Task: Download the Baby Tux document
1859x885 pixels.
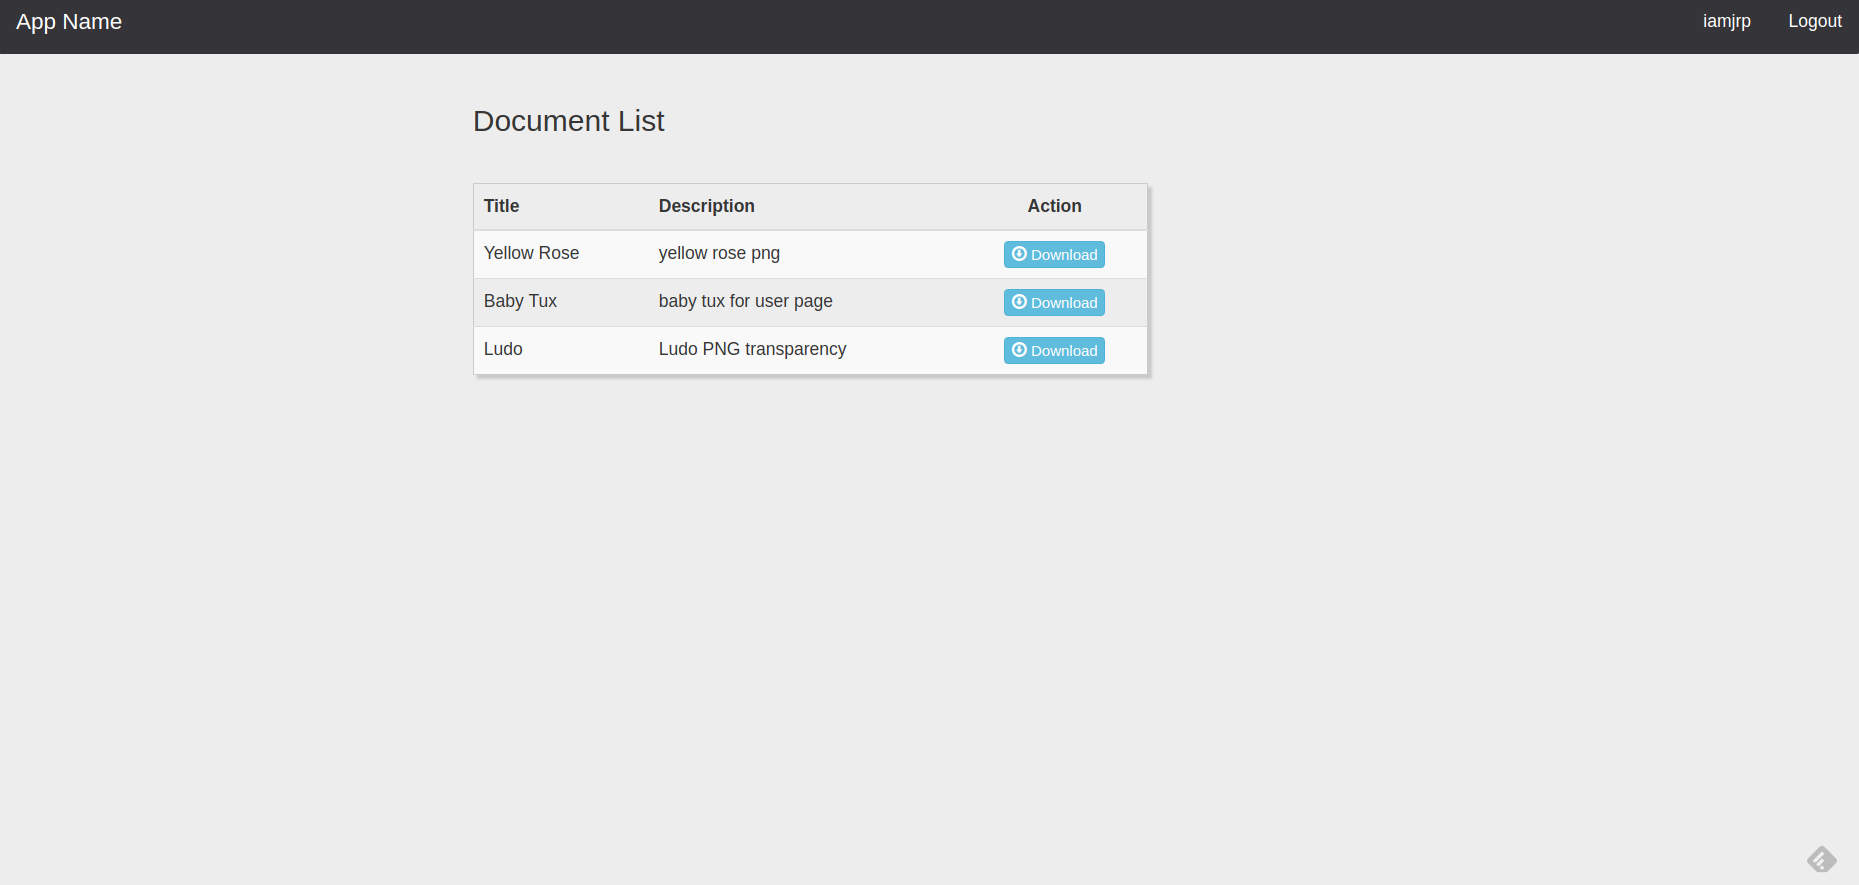Action: click(x=1054, y=302)
